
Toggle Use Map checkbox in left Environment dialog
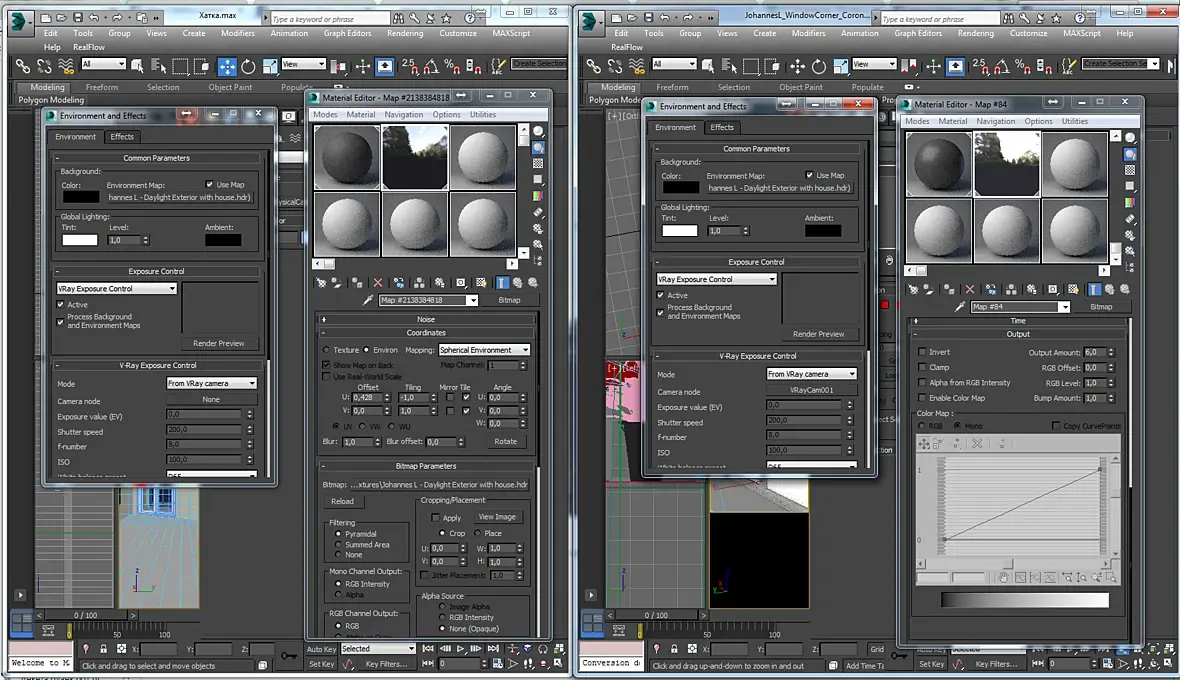tap(210, 184)
